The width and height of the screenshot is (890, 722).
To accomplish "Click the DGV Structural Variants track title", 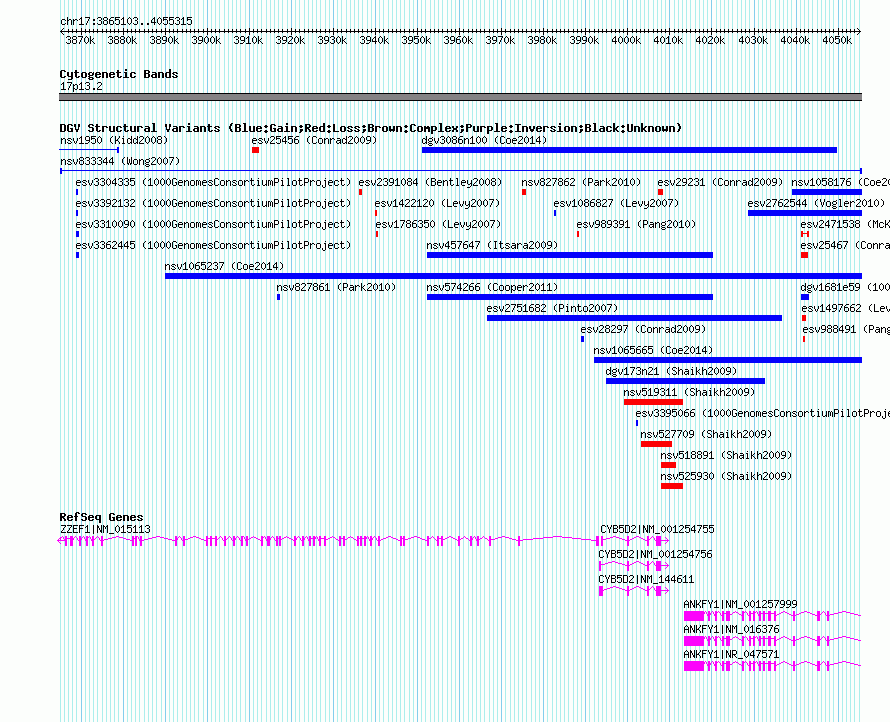I will point(371,128).
